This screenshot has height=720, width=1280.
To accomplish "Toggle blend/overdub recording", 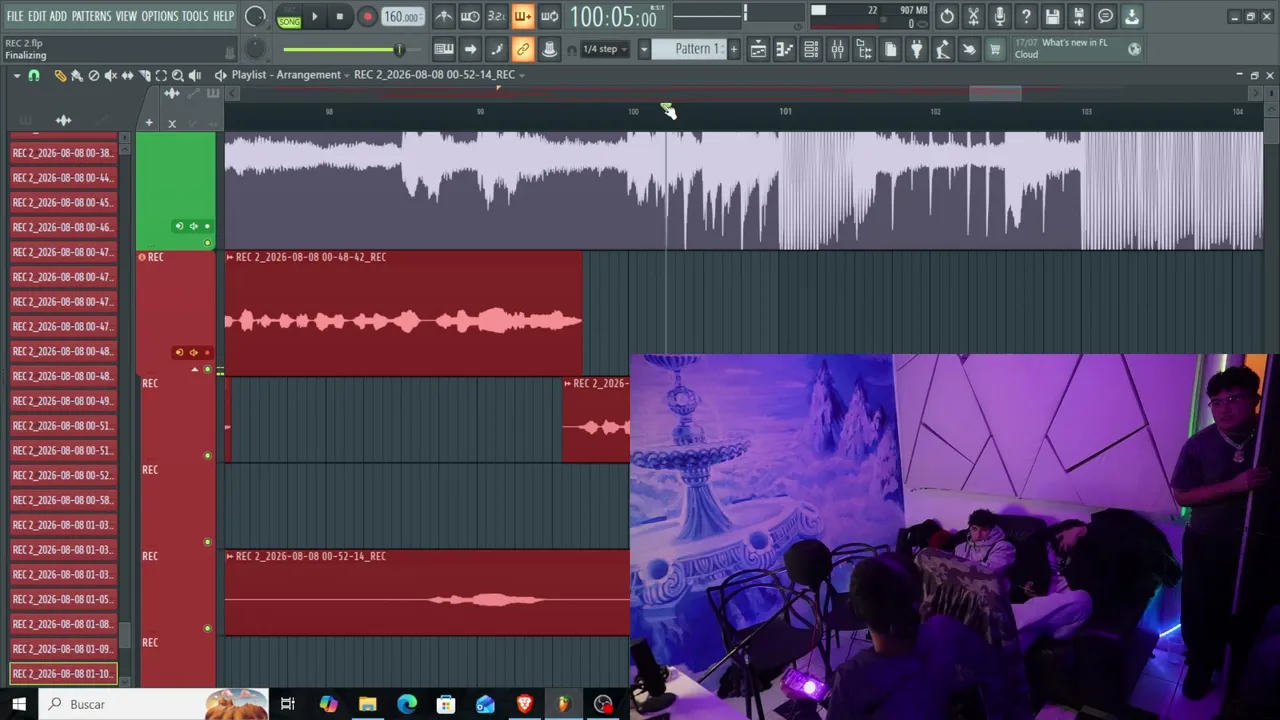I will click(522, 16).
